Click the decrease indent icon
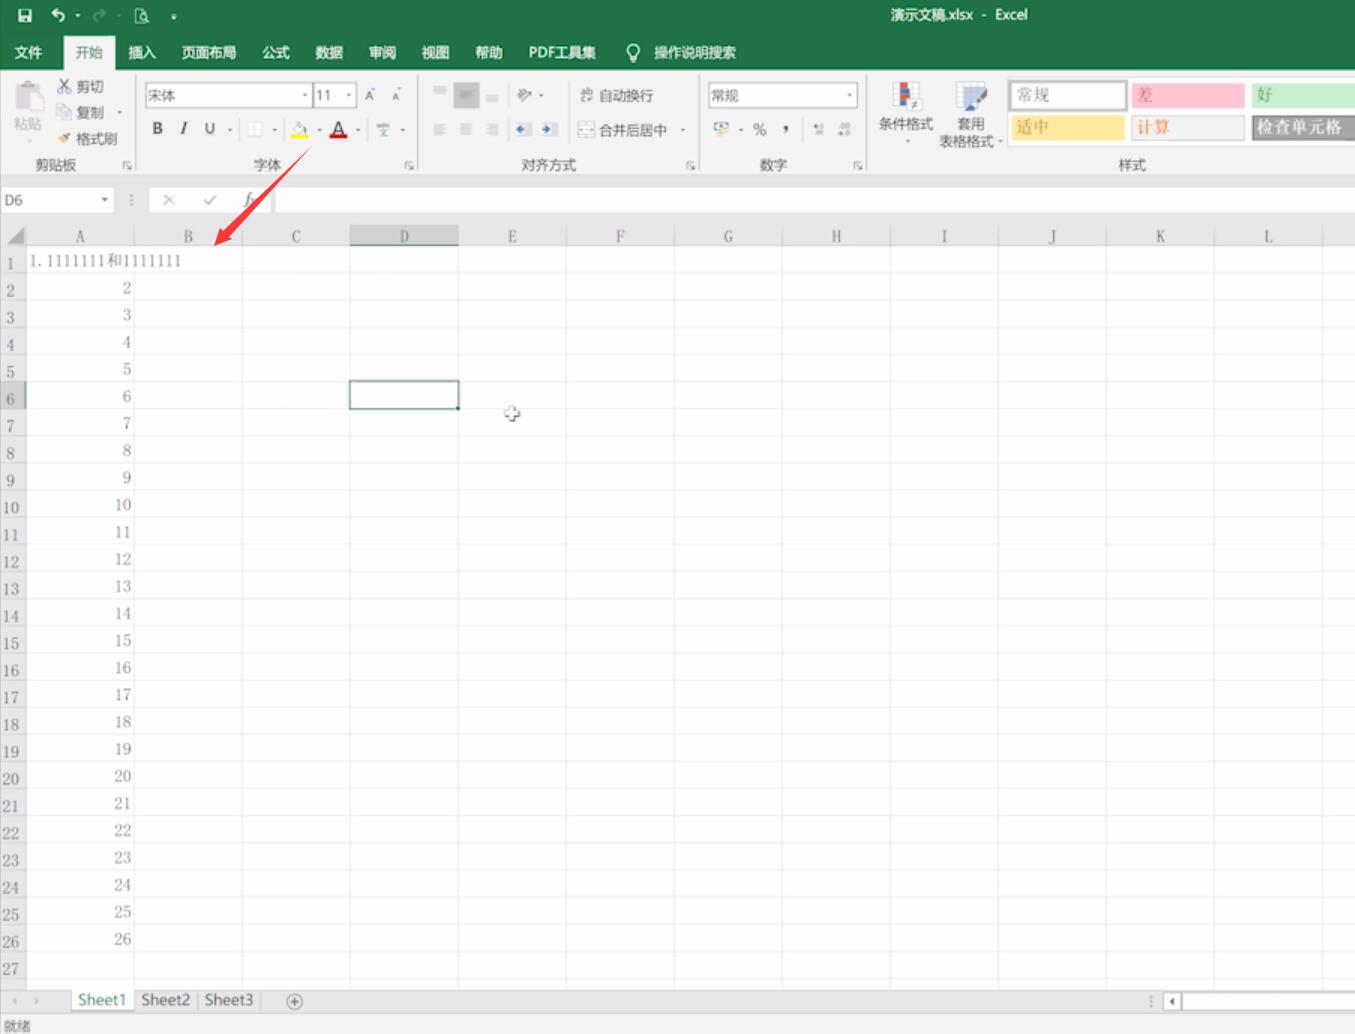 [523, 129]
